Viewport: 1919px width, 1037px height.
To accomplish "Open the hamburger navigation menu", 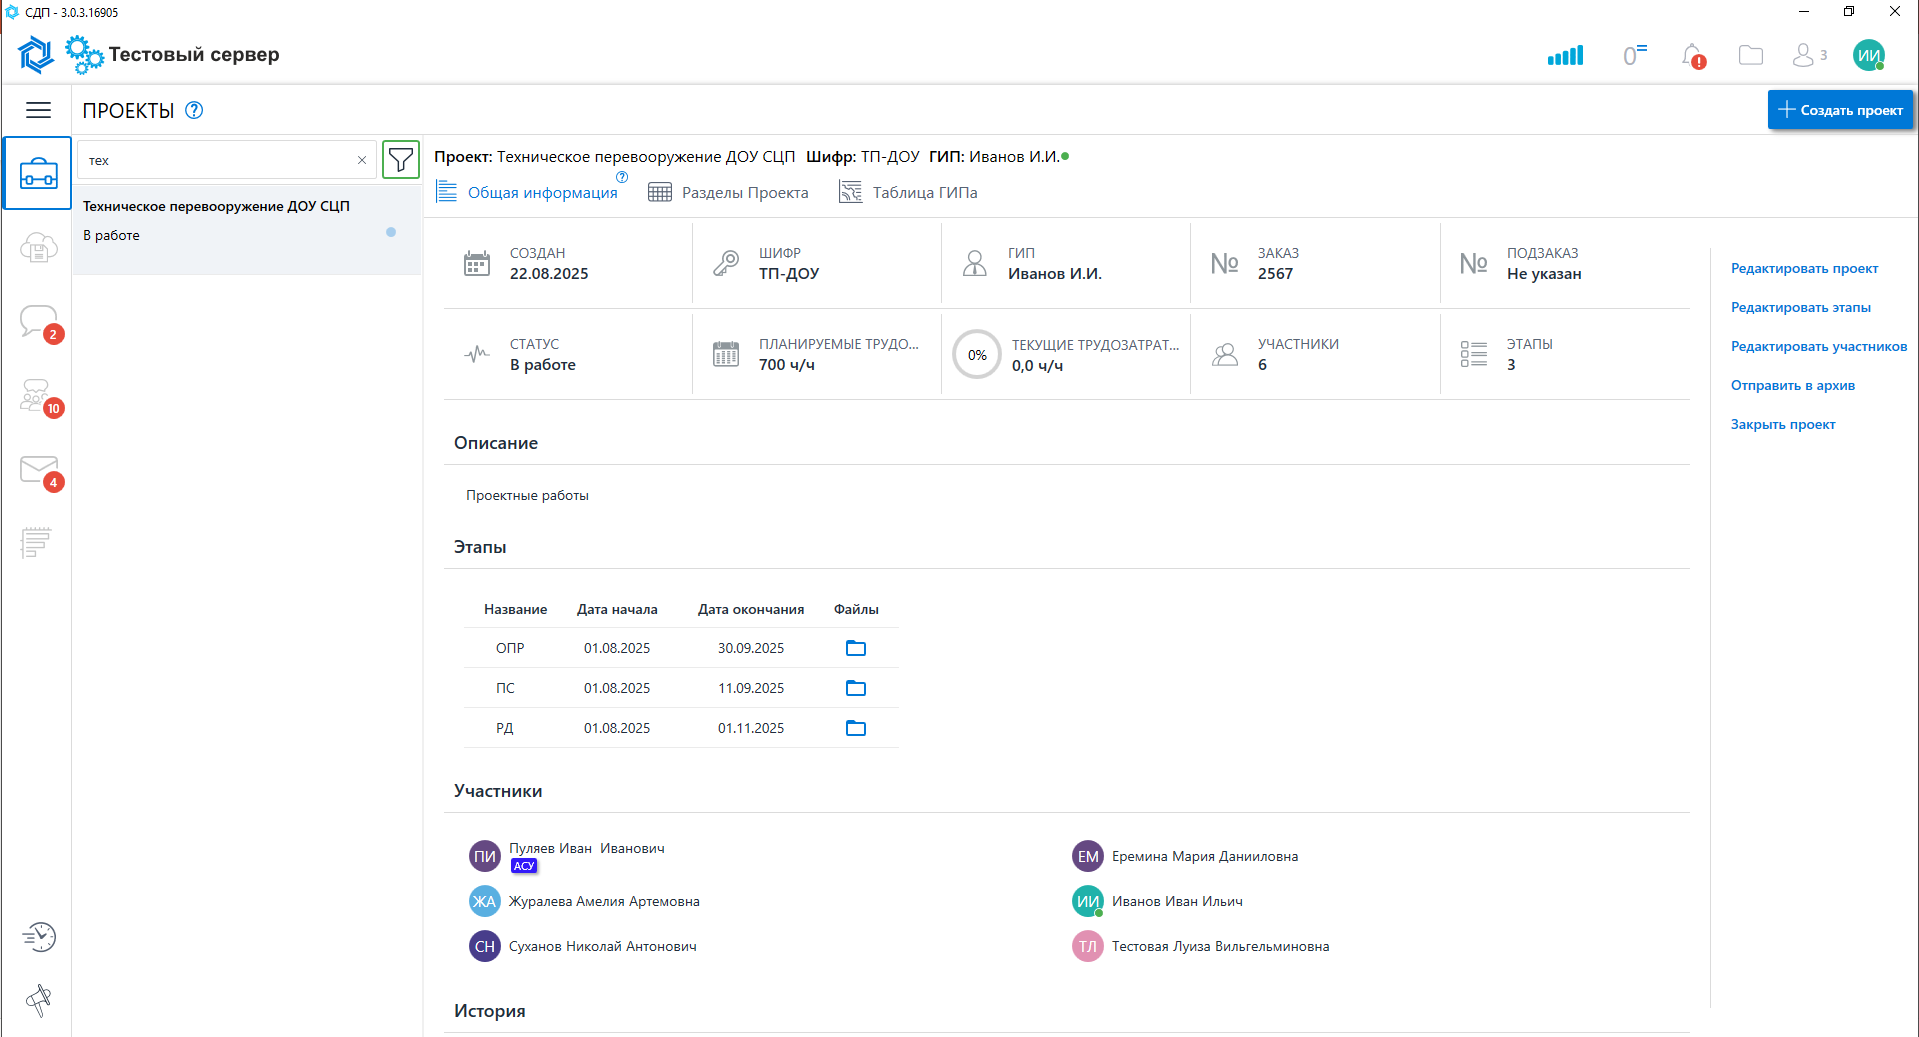I will (38, 110).
